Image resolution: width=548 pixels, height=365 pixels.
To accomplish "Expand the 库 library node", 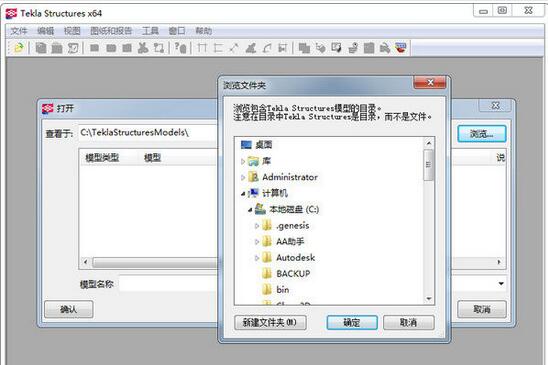I will [243, 161].
